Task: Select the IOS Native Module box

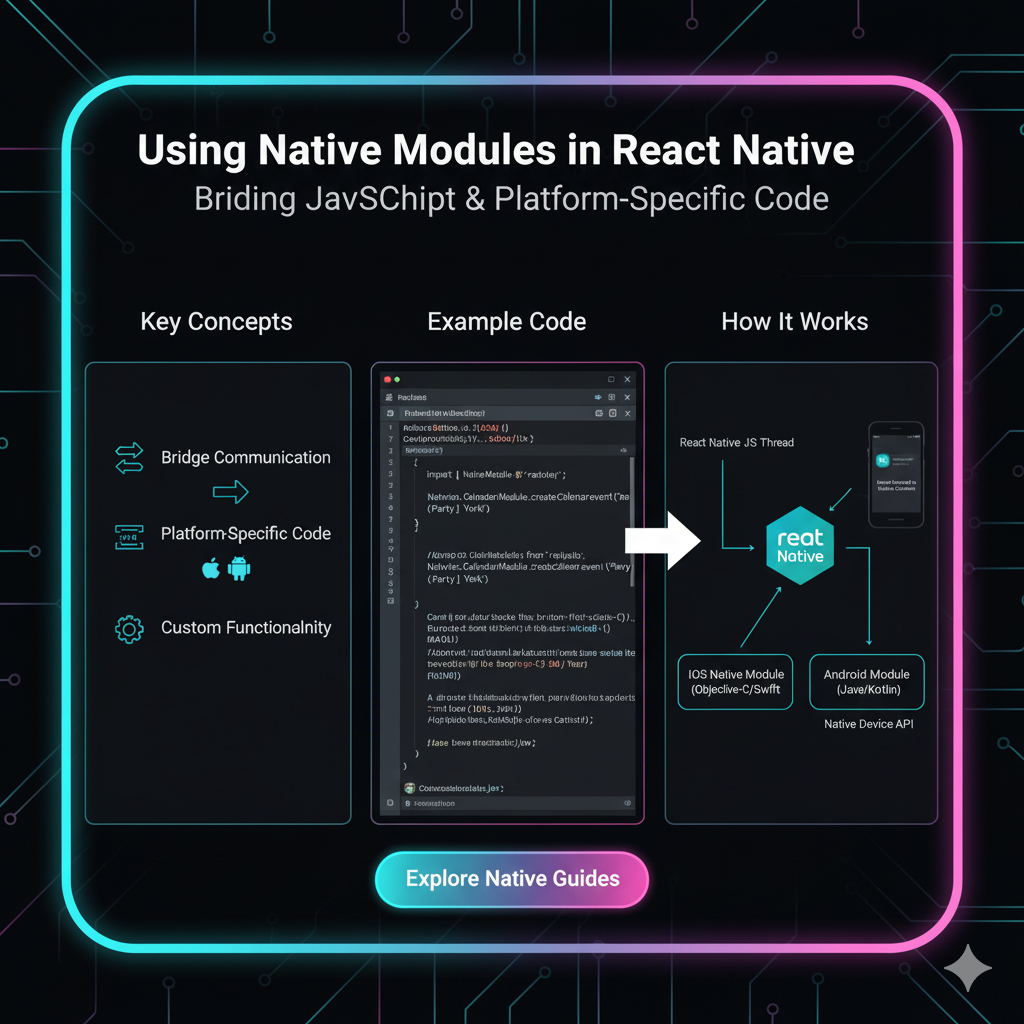Action: click(735, 681)
